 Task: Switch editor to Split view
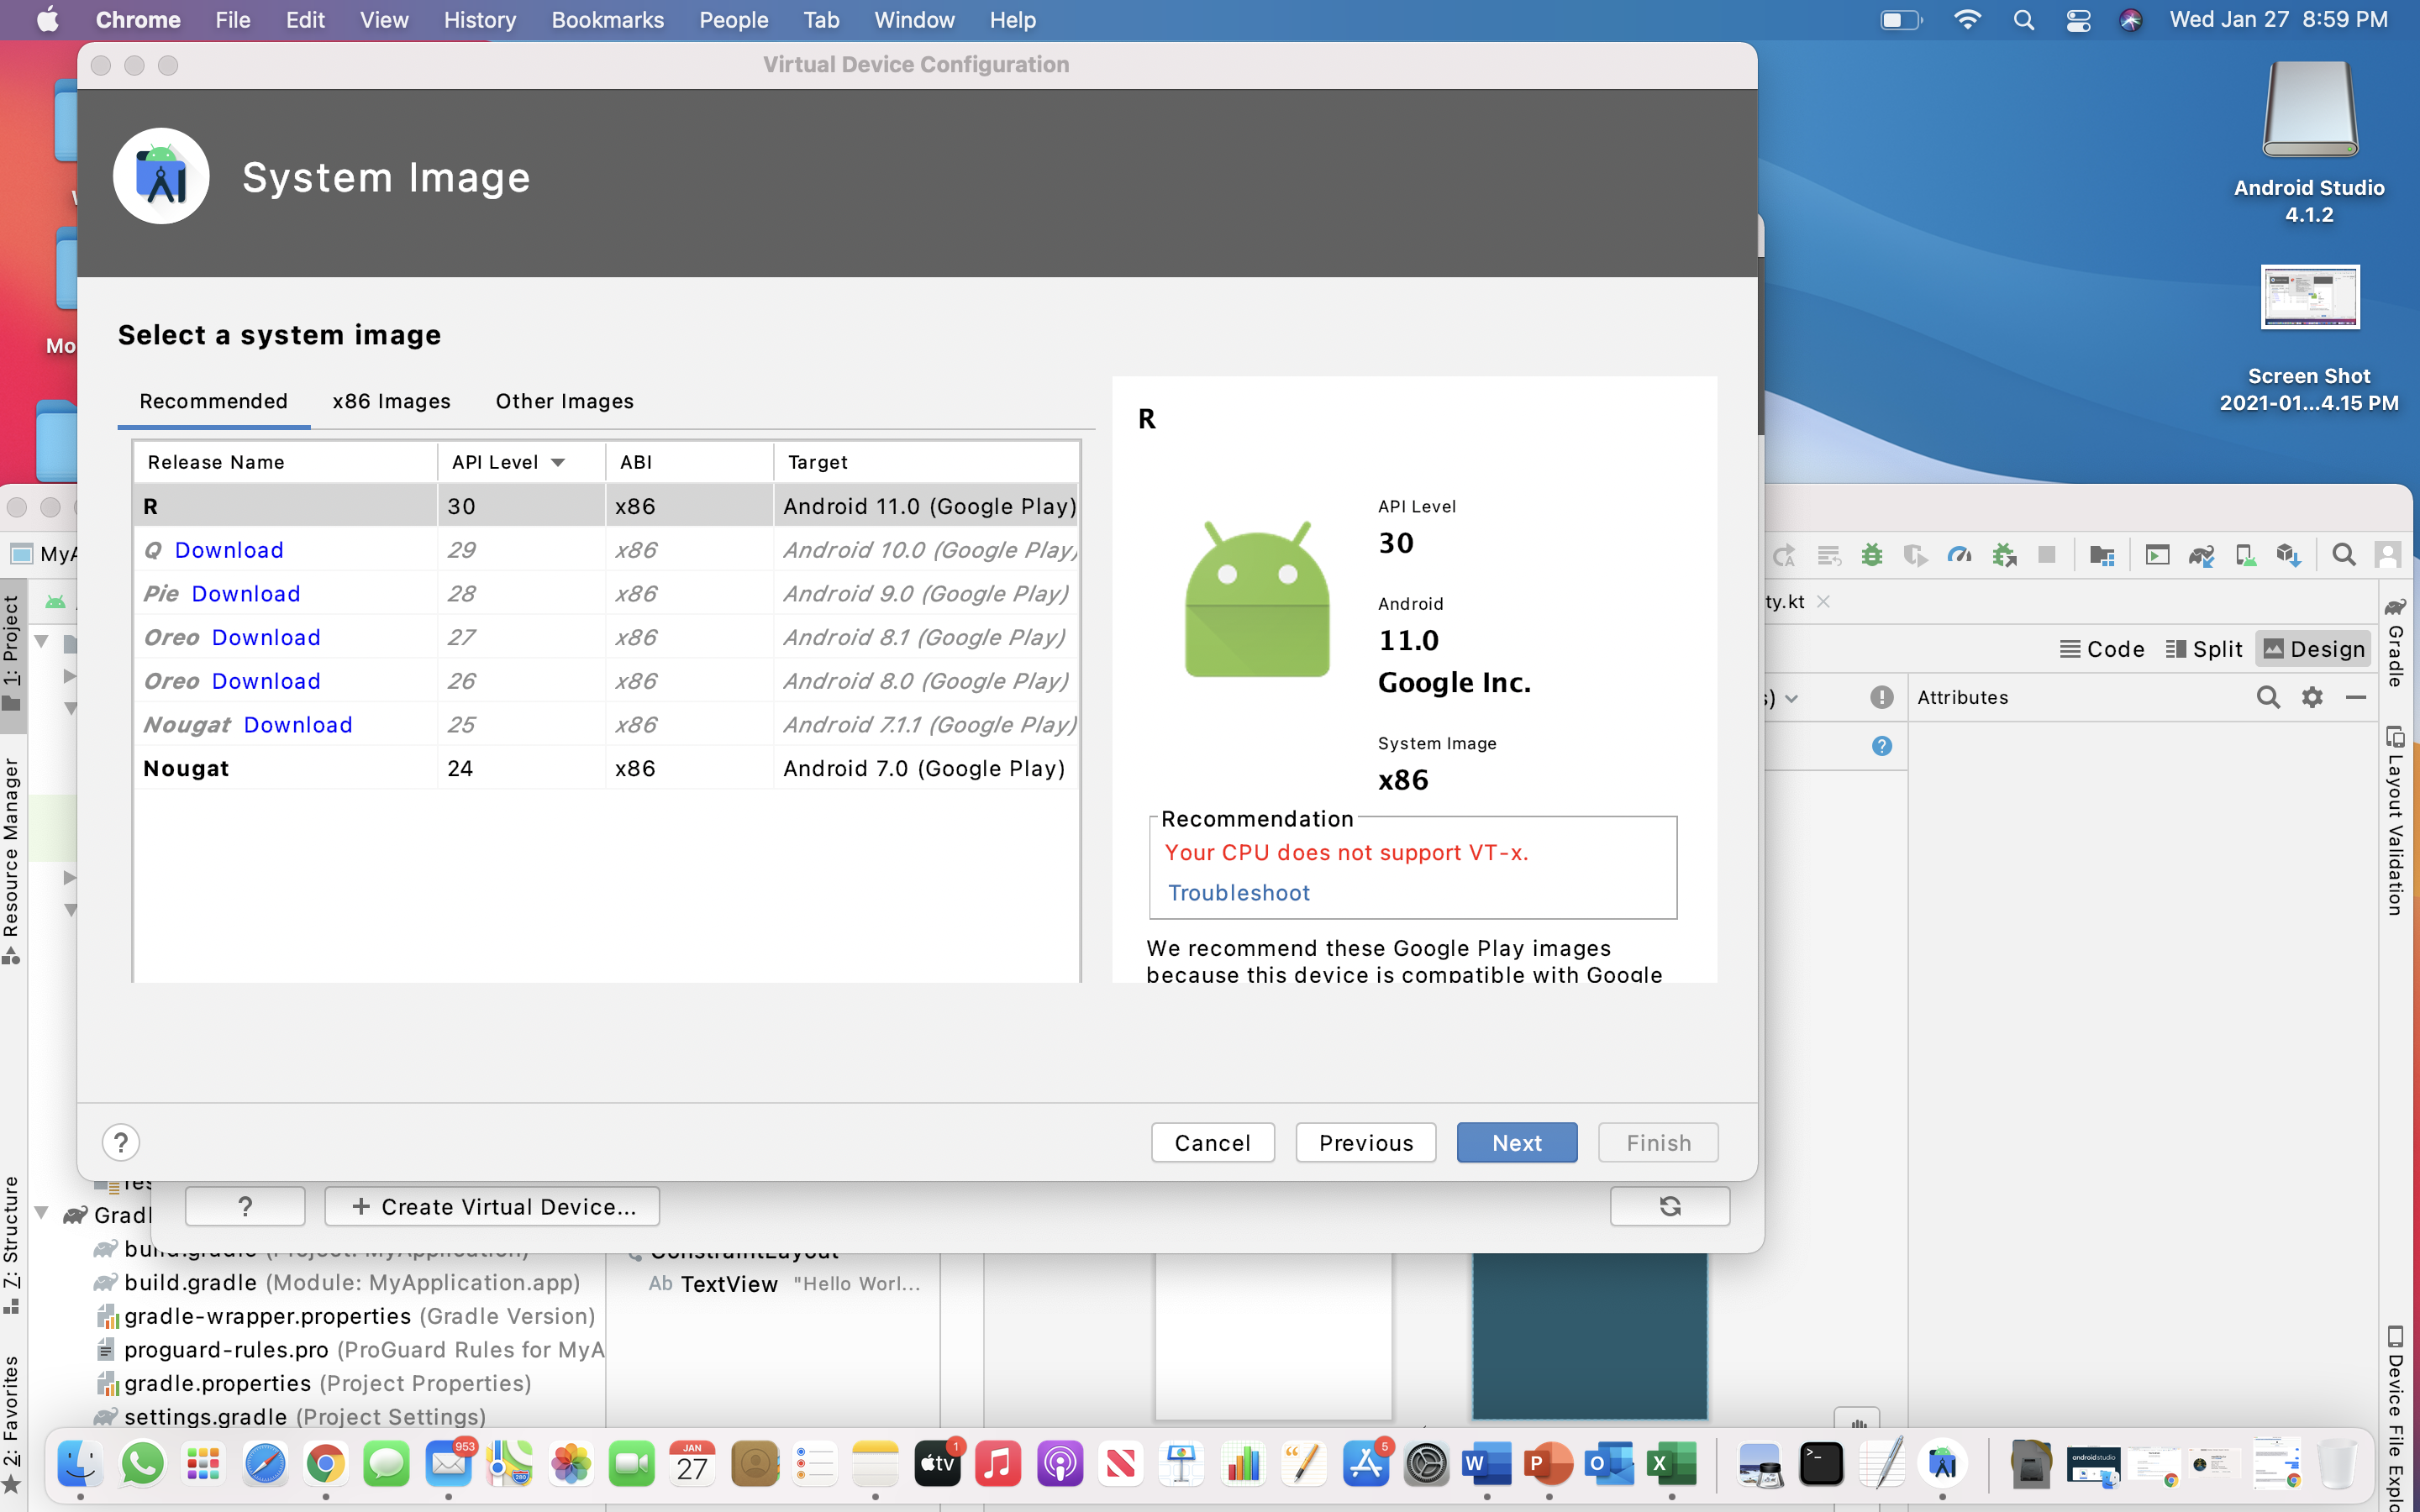(x=2204, y=649)
